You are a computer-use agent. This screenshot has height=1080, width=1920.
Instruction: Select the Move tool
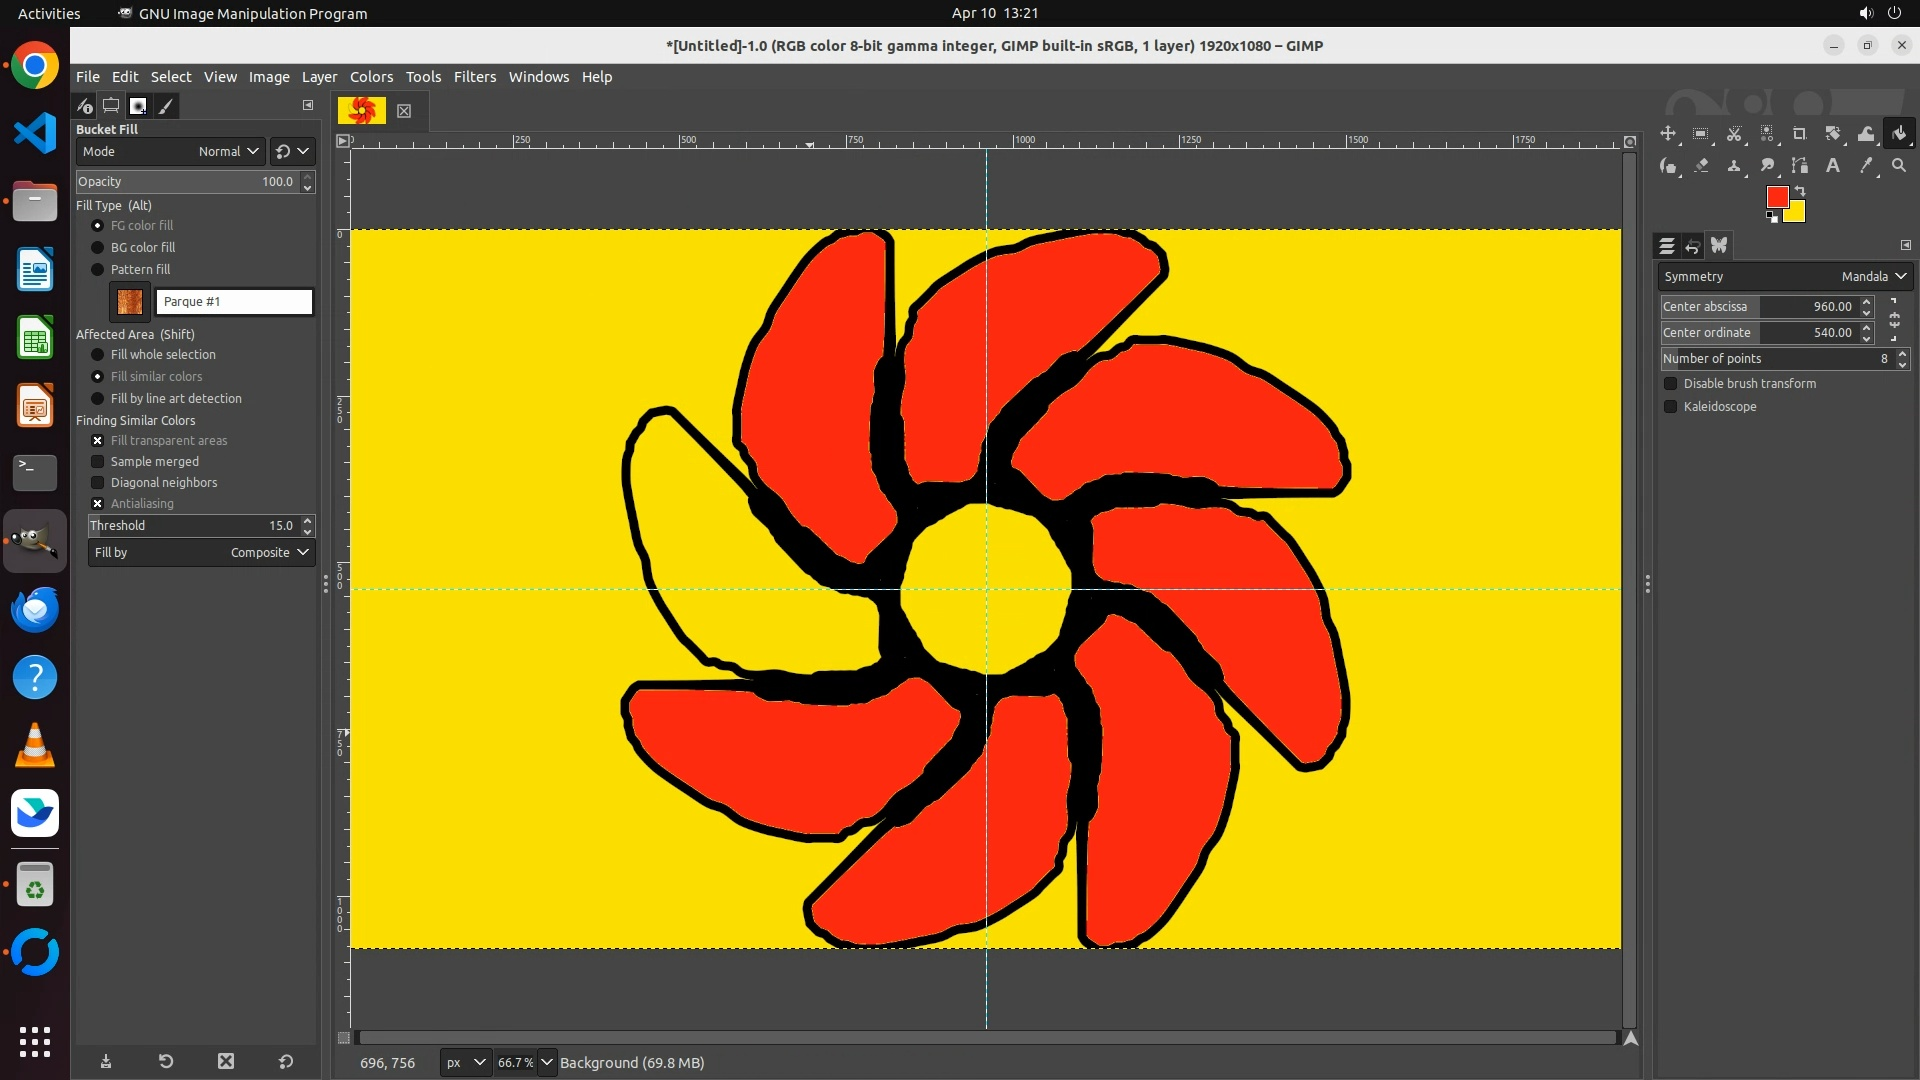(1668, 134)
